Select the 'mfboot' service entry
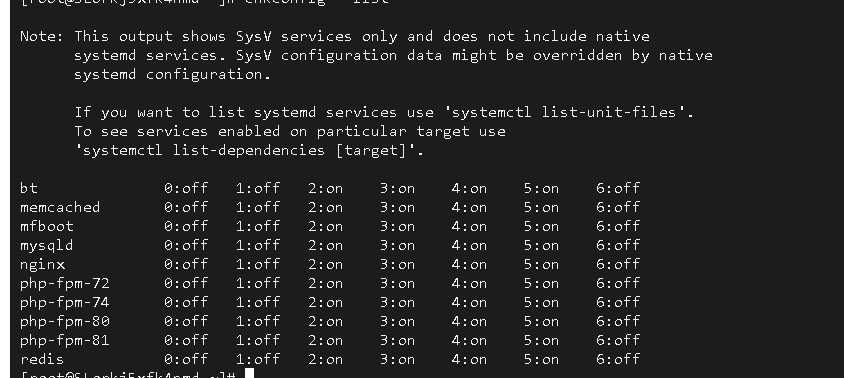Screen dimensions: 844x378 pos(47,226)
